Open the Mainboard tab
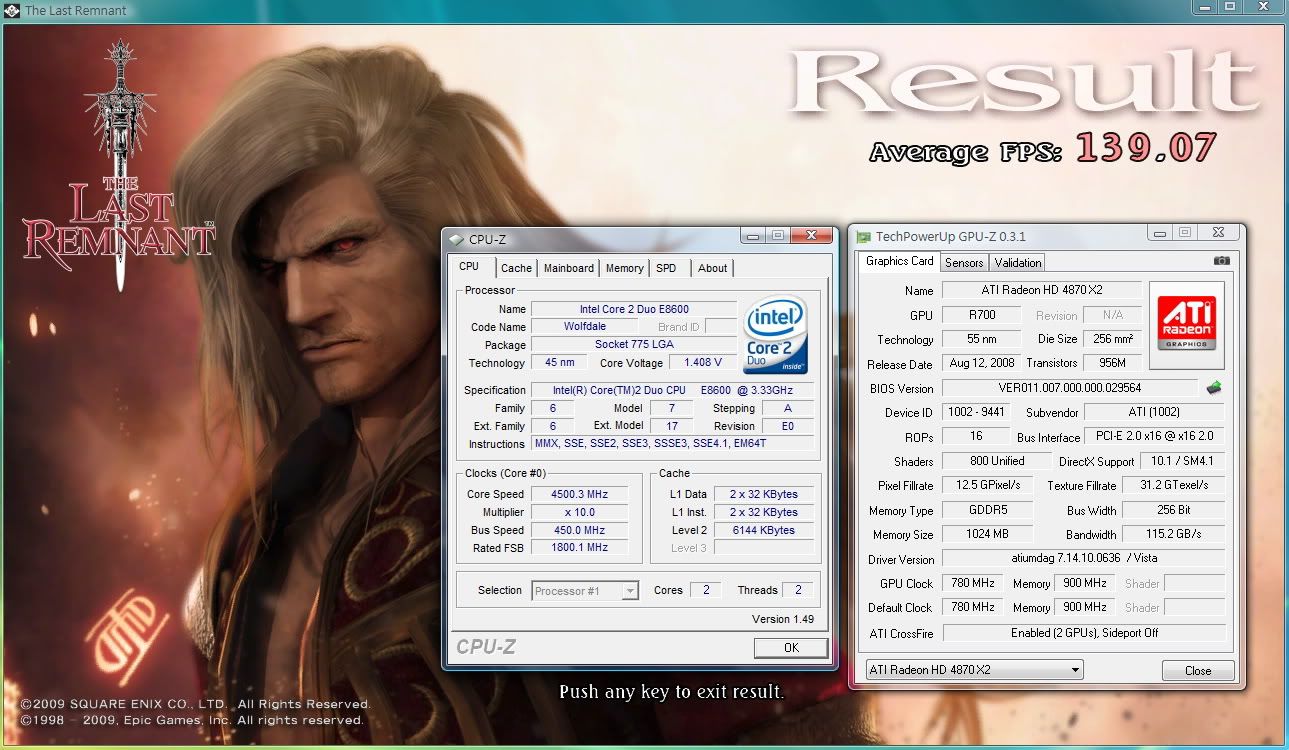This screenshot has width=1289, height=750. point(568,268)
